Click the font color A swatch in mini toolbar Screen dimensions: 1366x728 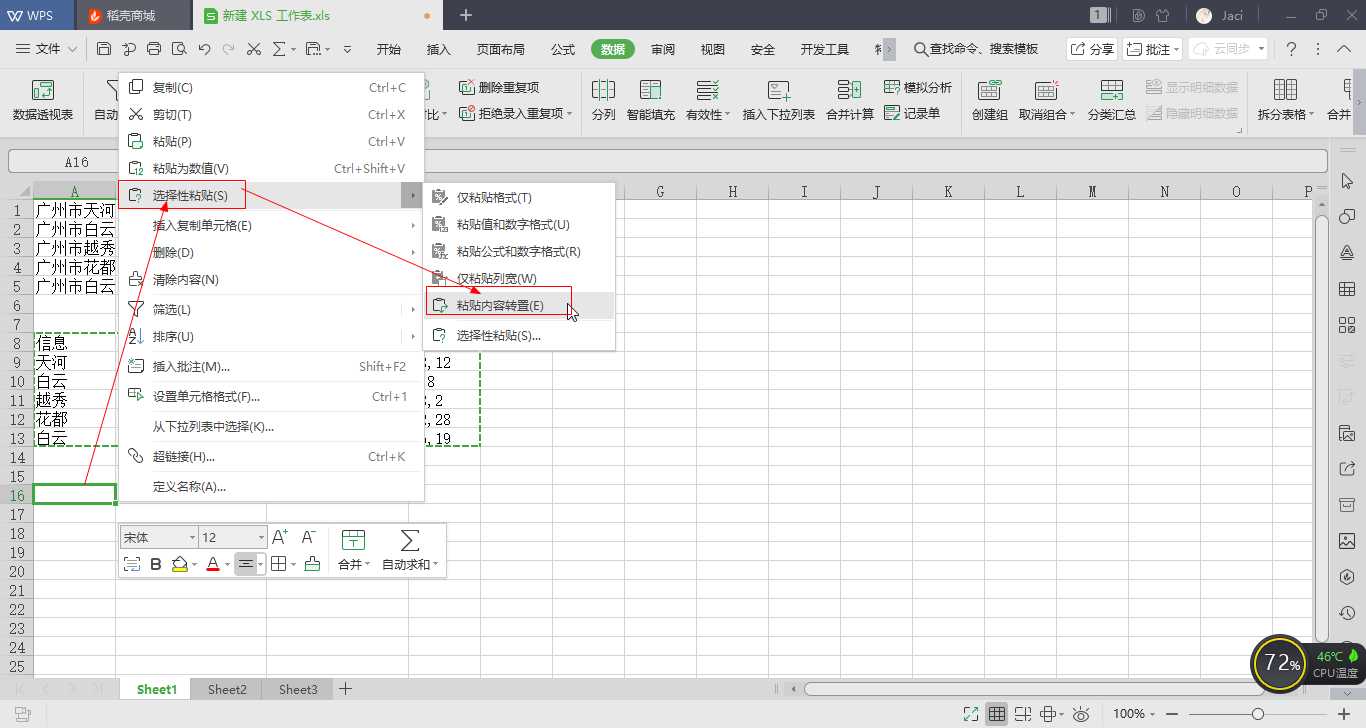coord(212,564)
